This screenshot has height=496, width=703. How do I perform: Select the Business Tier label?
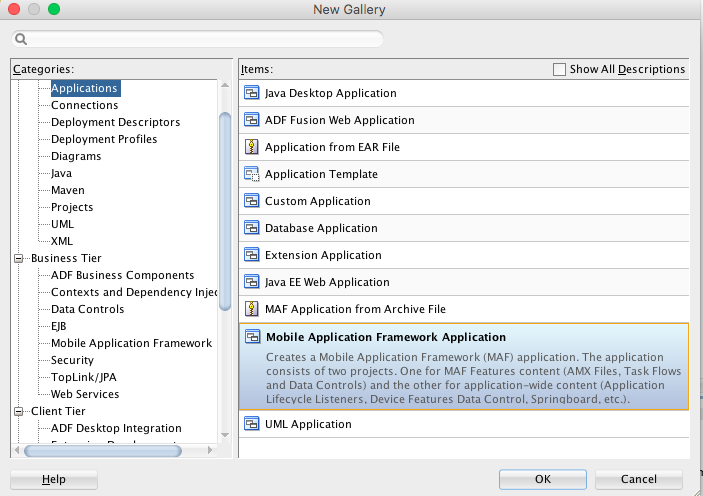[x=66, y=258]
